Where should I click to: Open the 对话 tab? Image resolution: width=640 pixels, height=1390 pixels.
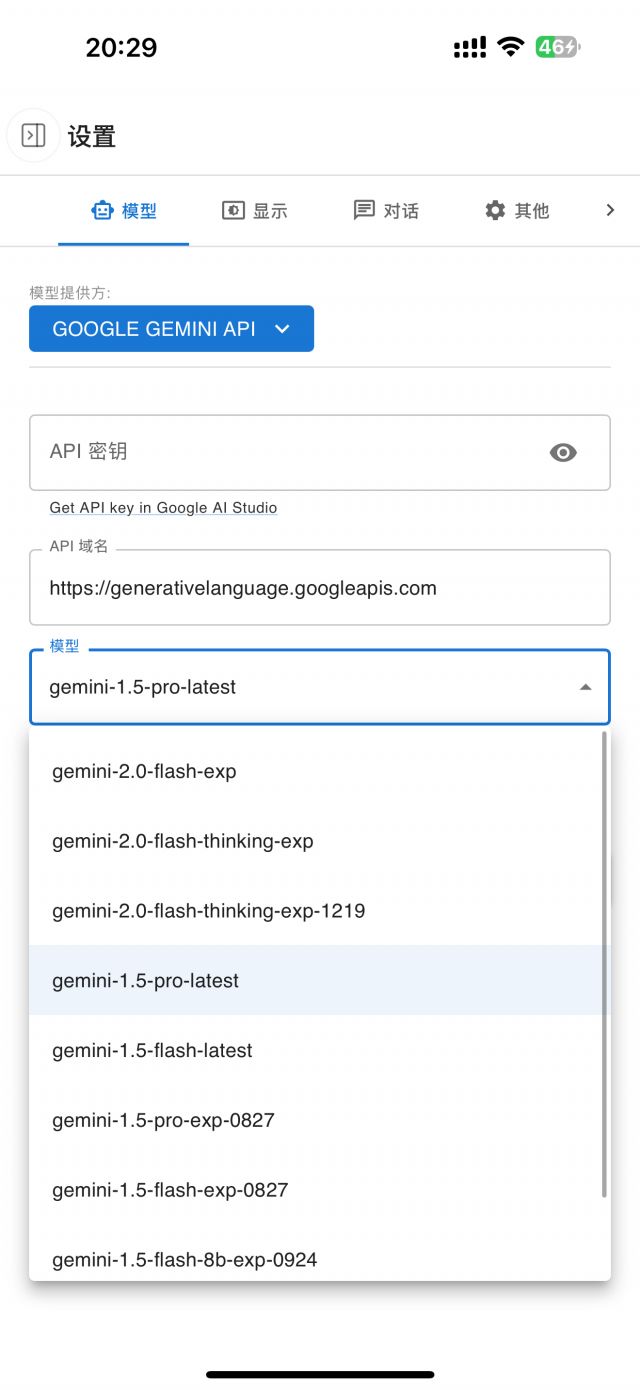coord(386,211)
